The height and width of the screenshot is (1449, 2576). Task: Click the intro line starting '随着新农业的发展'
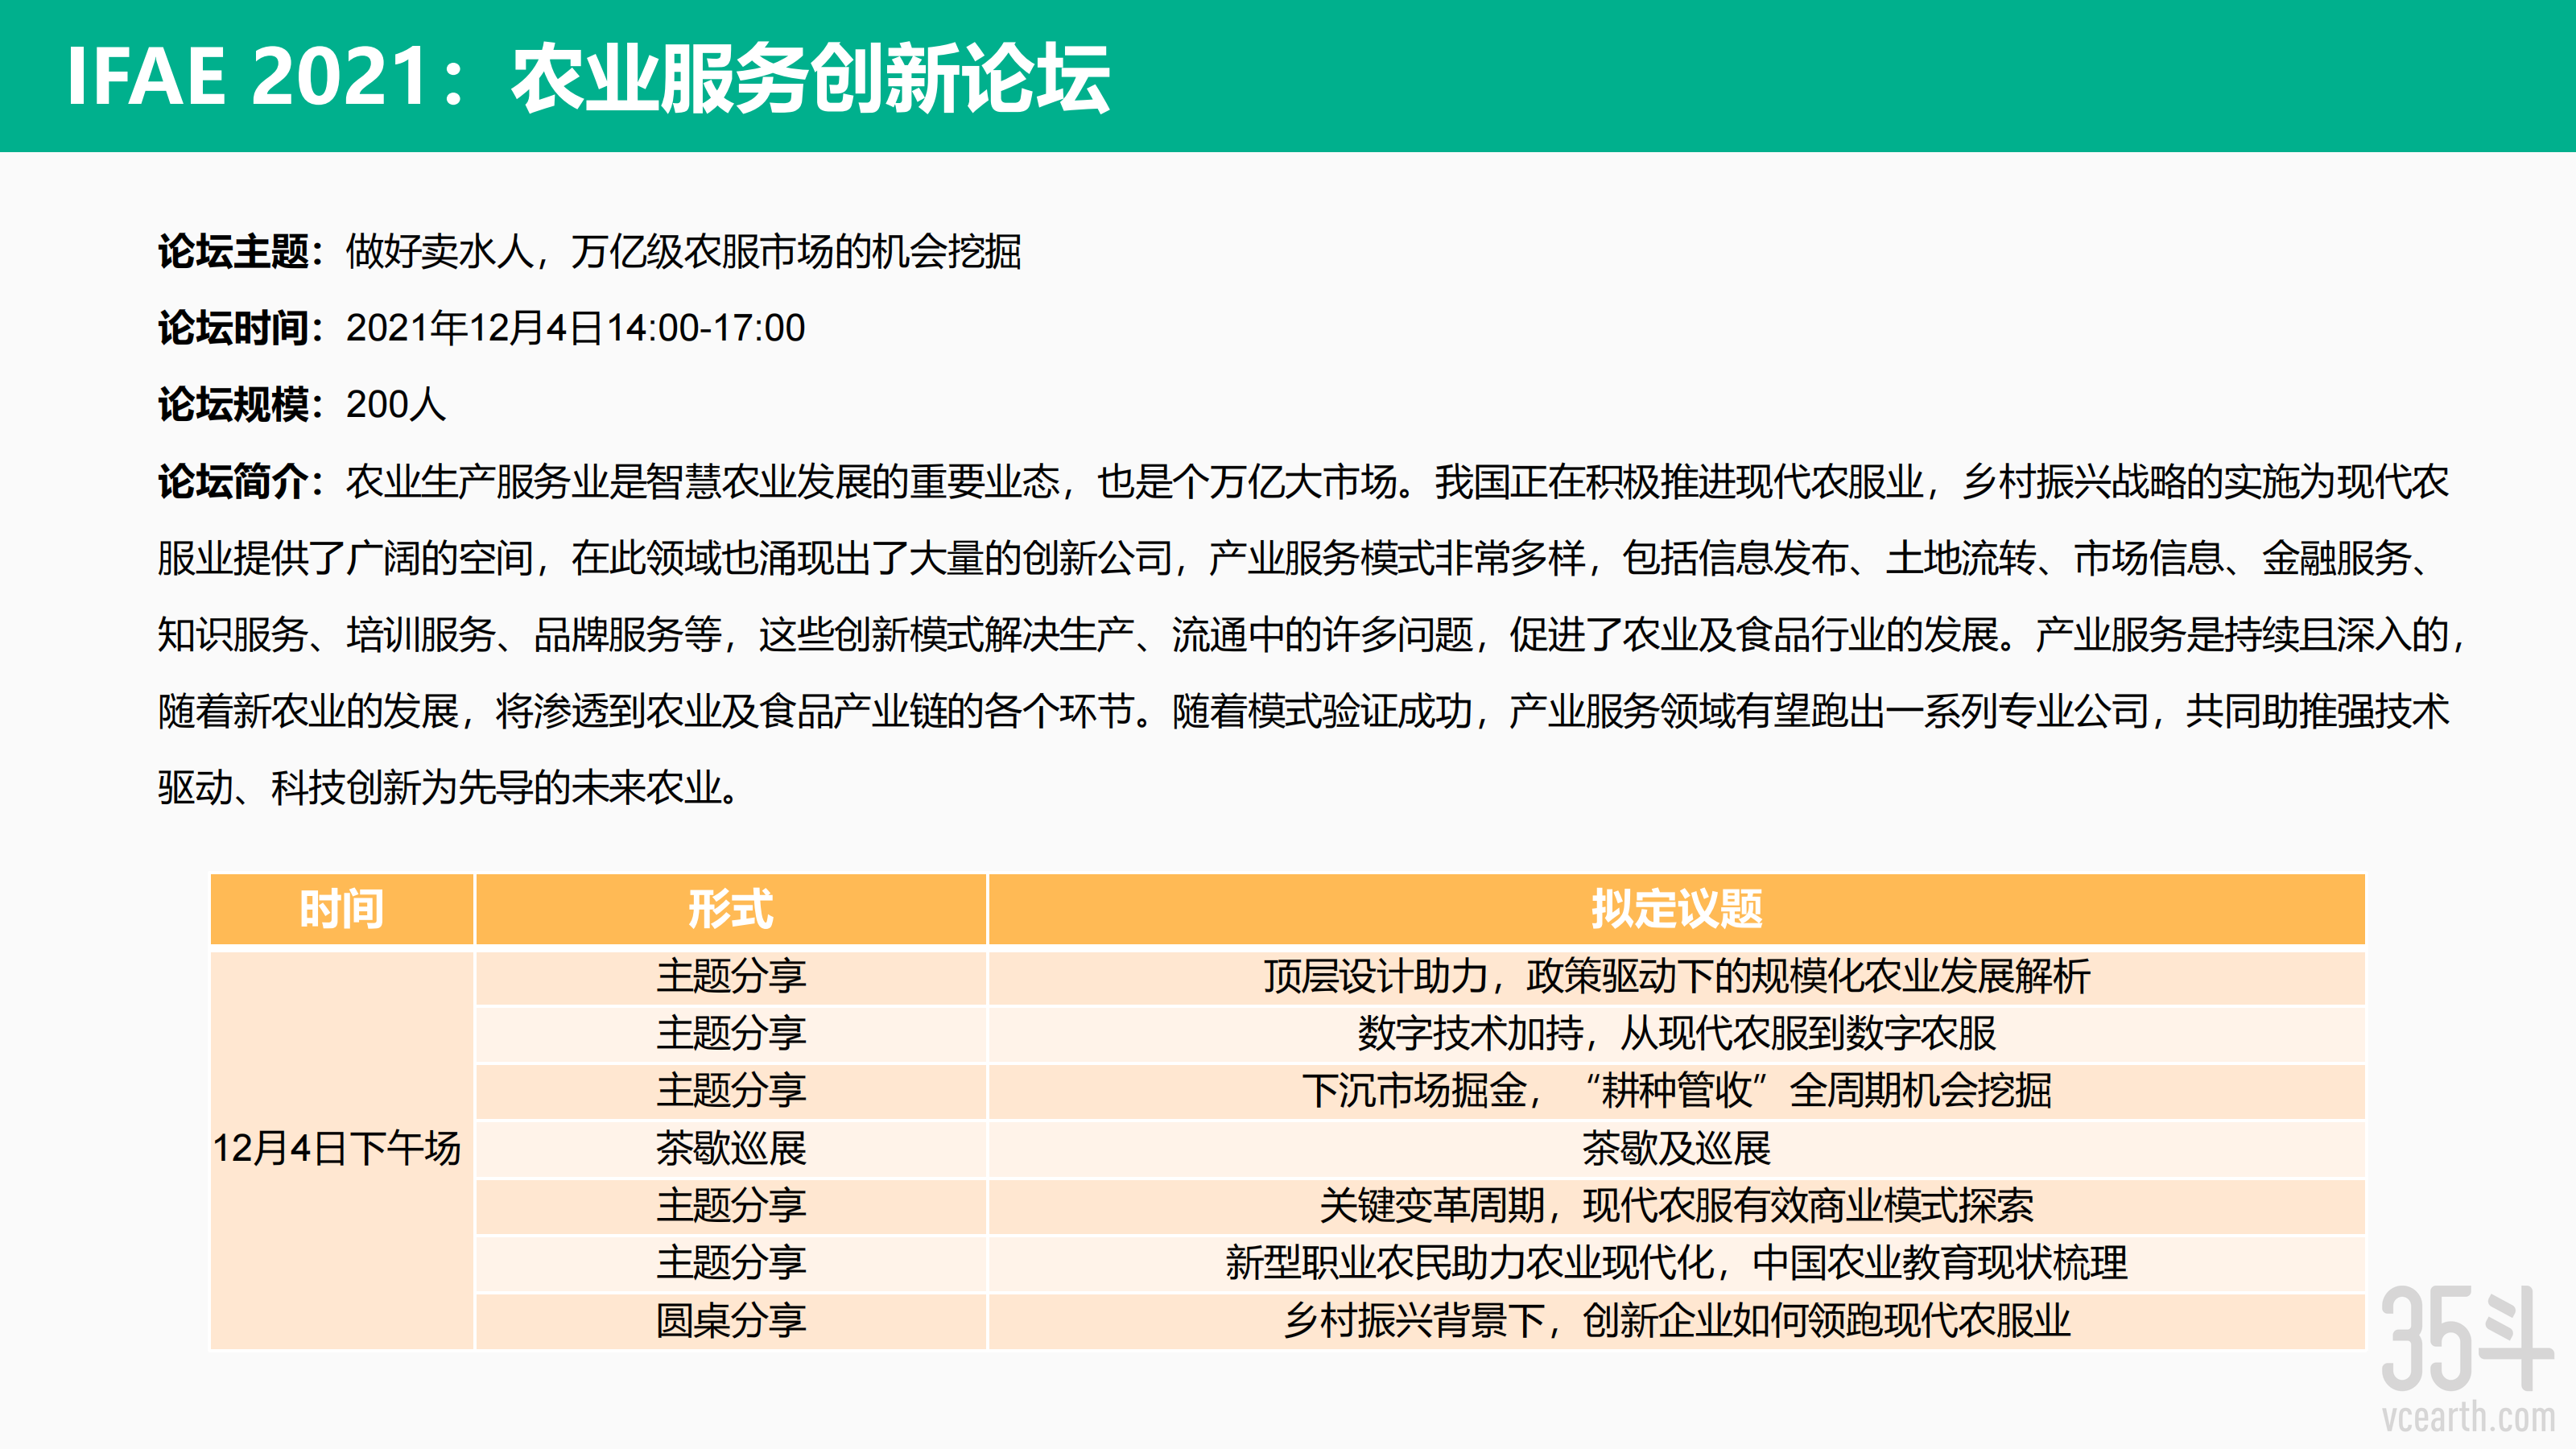(1304, 711)
